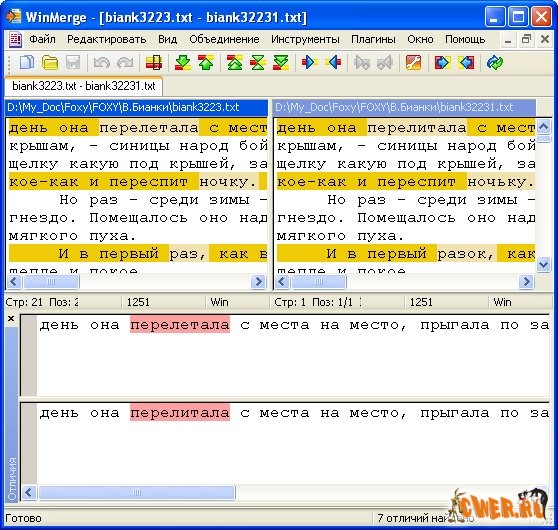558x530 pixels.
Task: Select the biank3223.txt - biank32231.txt tab
Action: click(x=84, y=86)
